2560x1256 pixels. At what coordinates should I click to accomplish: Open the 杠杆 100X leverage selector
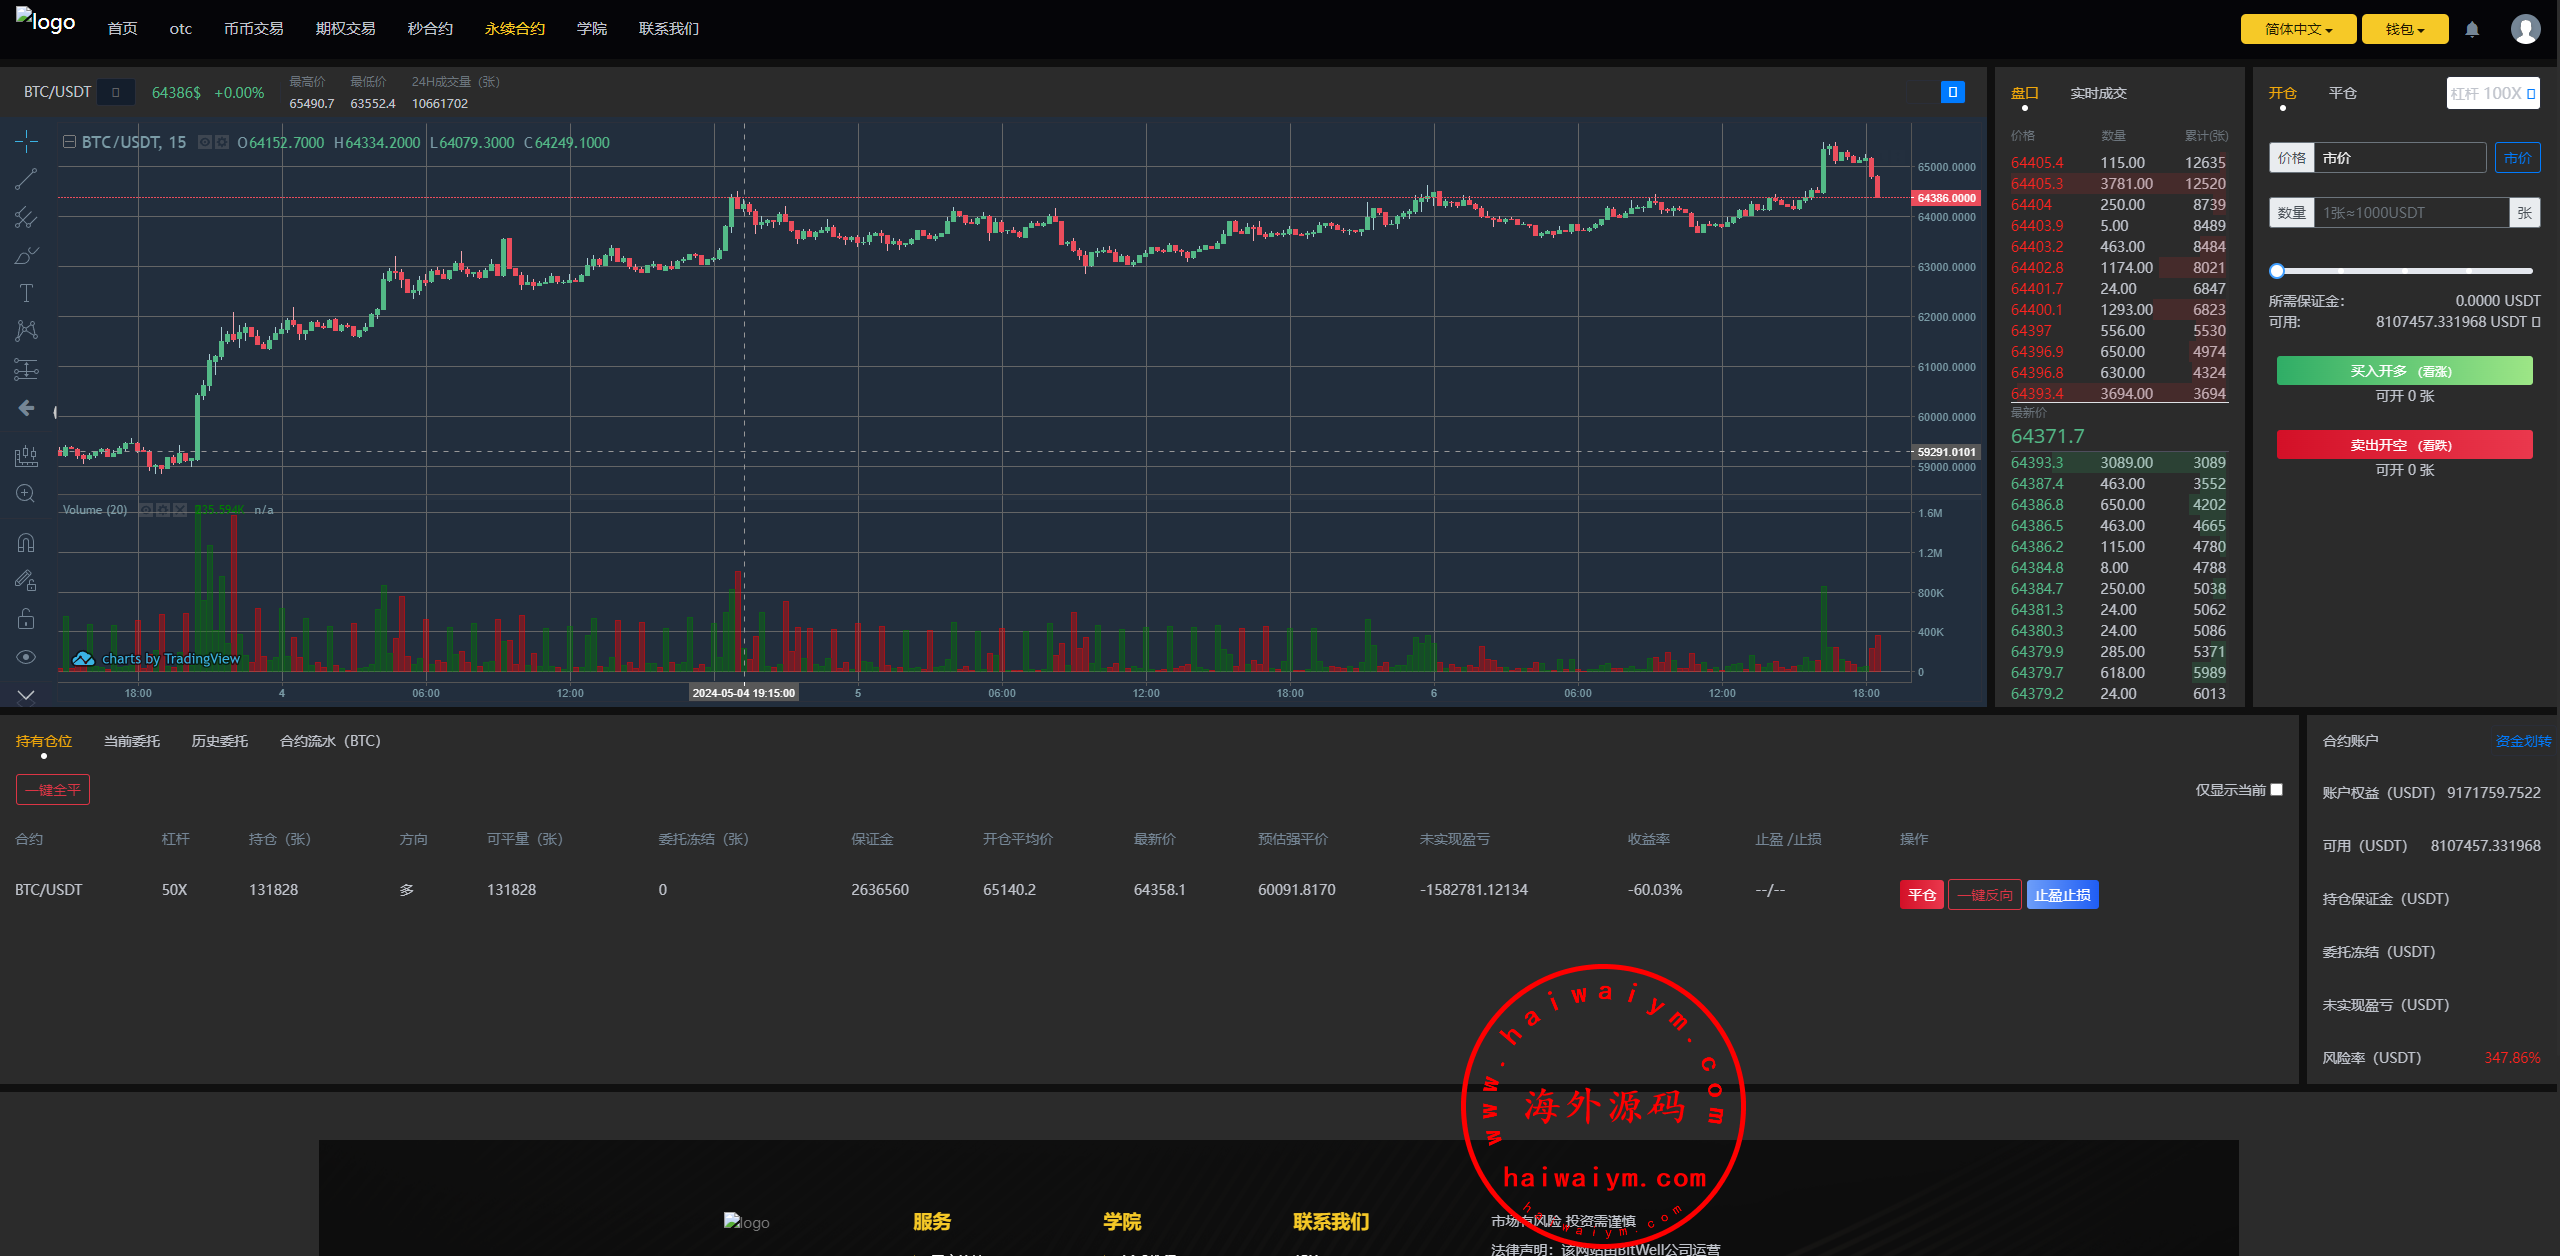coord(2492,93)
